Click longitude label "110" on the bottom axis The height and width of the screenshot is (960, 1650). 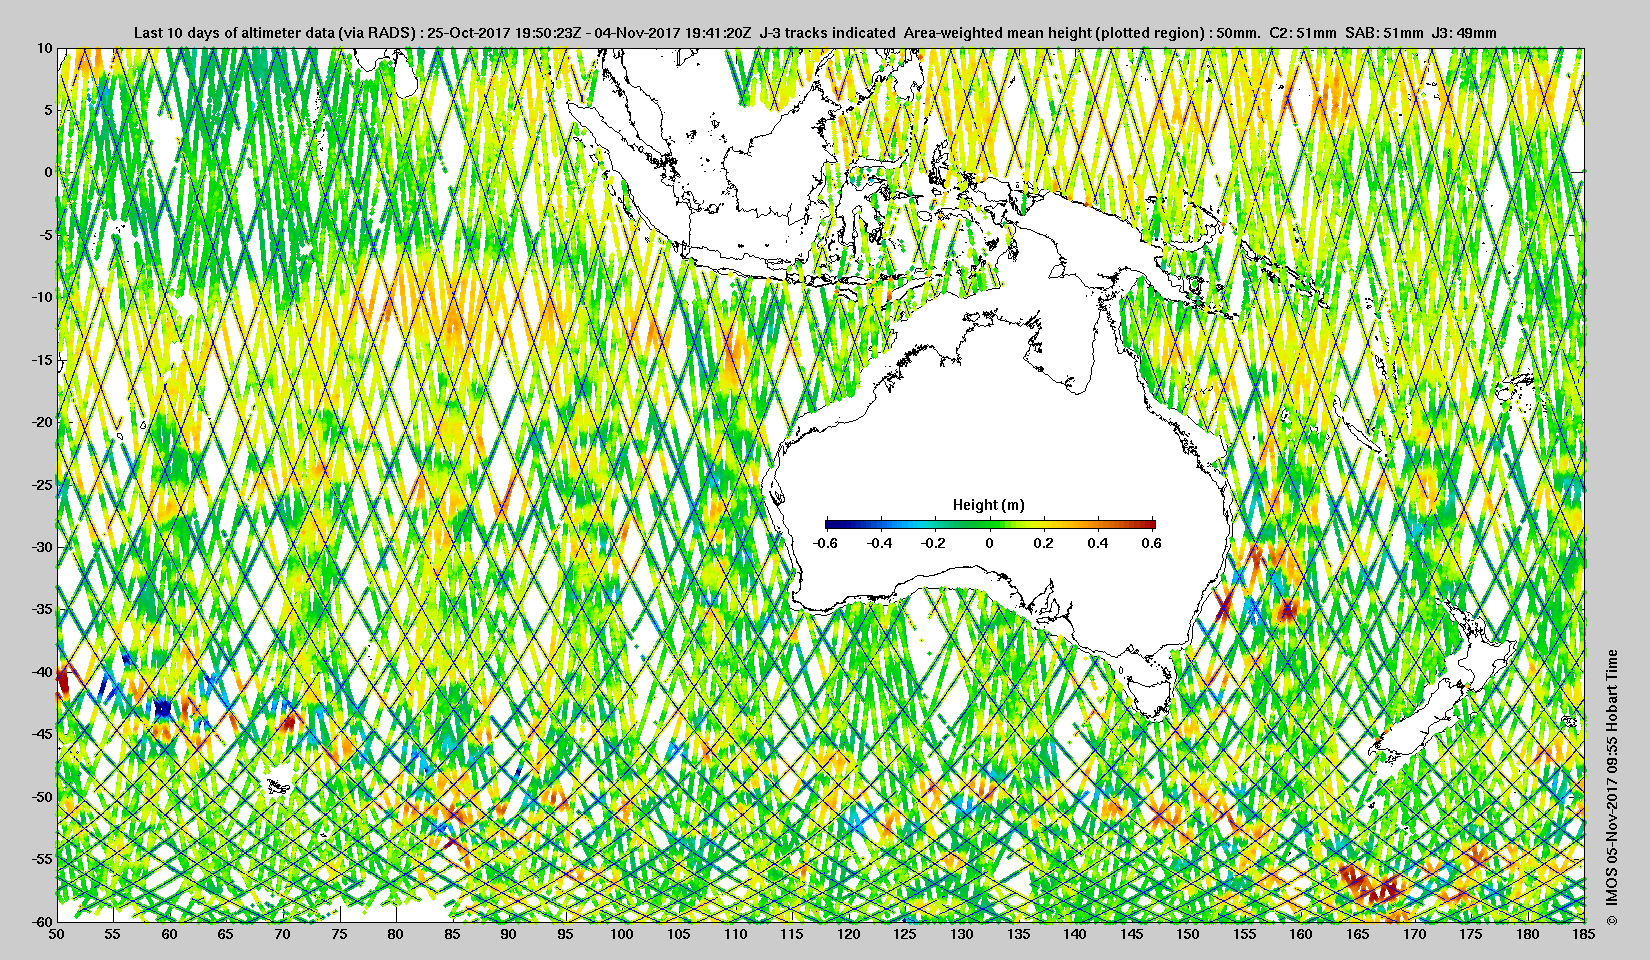coord(735,934)
